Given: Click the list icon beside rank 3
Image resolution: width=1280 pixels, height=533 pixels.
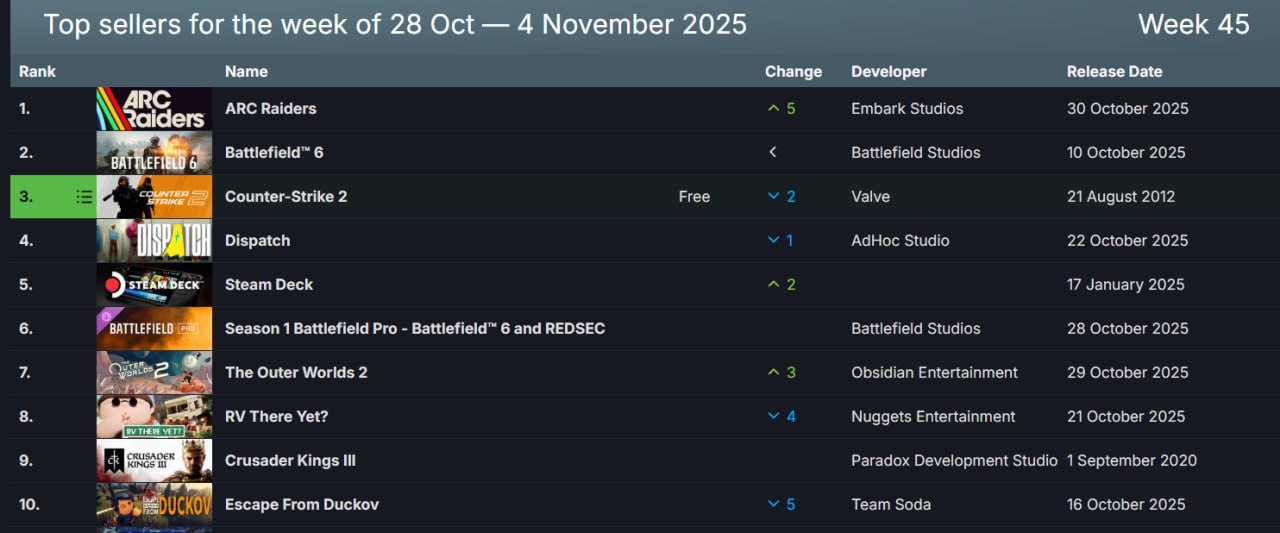Looking at the screenshot, I should (x=84, y=197).
